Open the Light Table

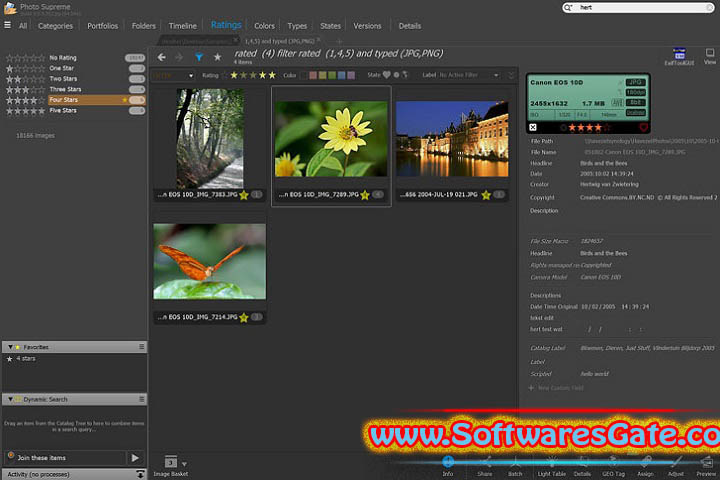[551, 466]
